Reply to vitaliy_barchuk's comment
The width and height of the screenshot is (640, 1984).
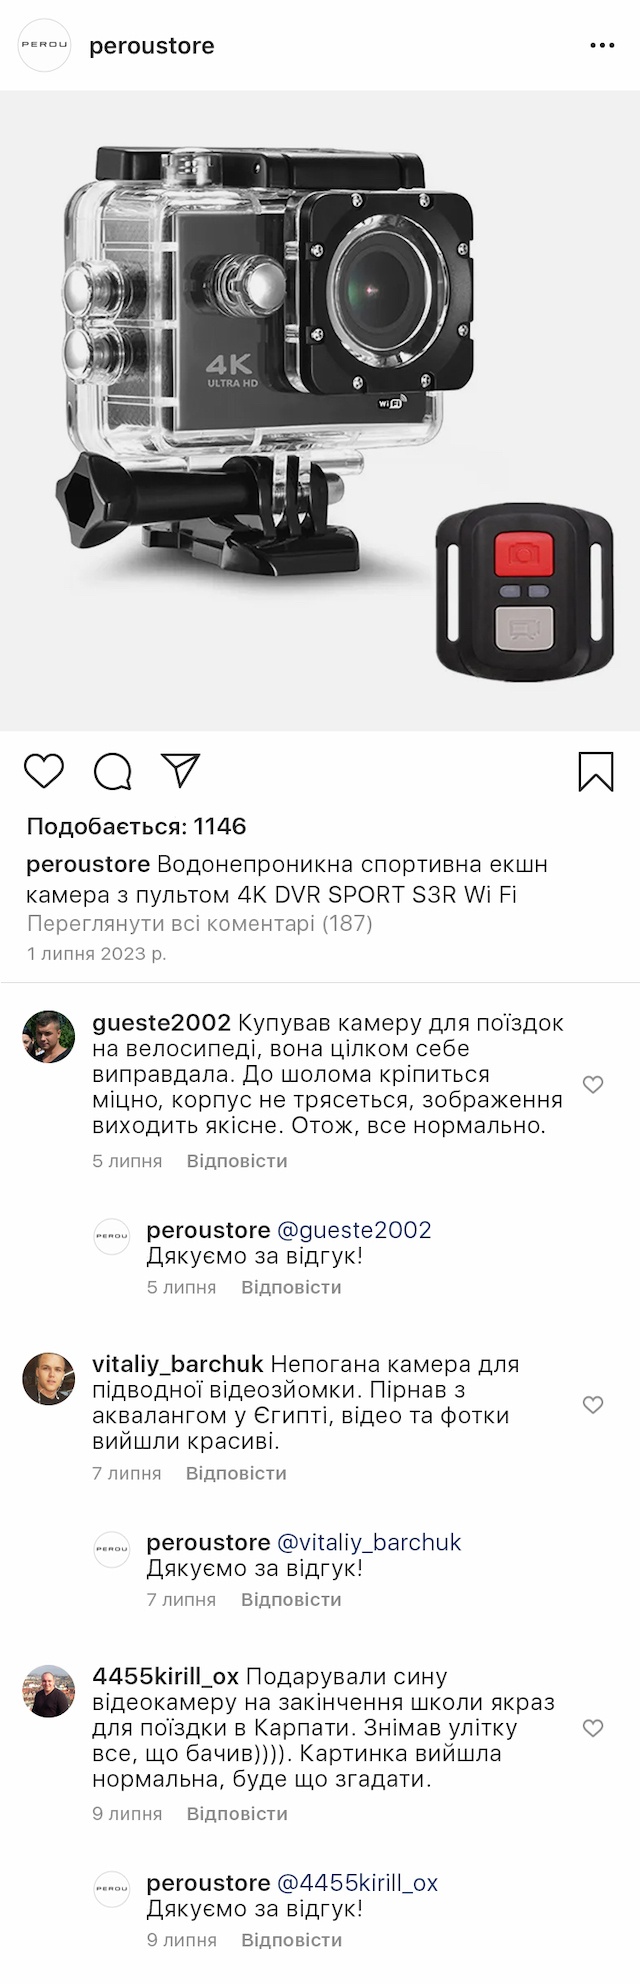[x=236, y=1473]
